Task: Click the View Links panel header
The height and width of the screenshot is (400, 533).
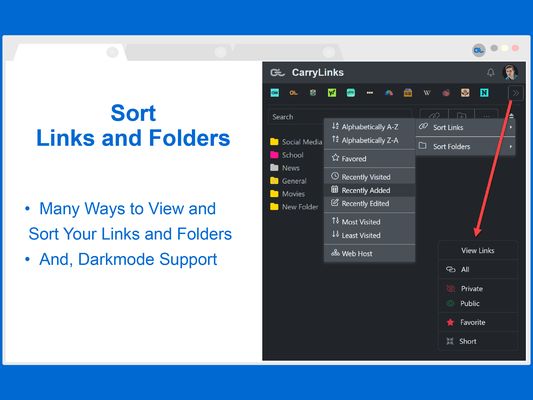Action: click(x=478, y=250)
